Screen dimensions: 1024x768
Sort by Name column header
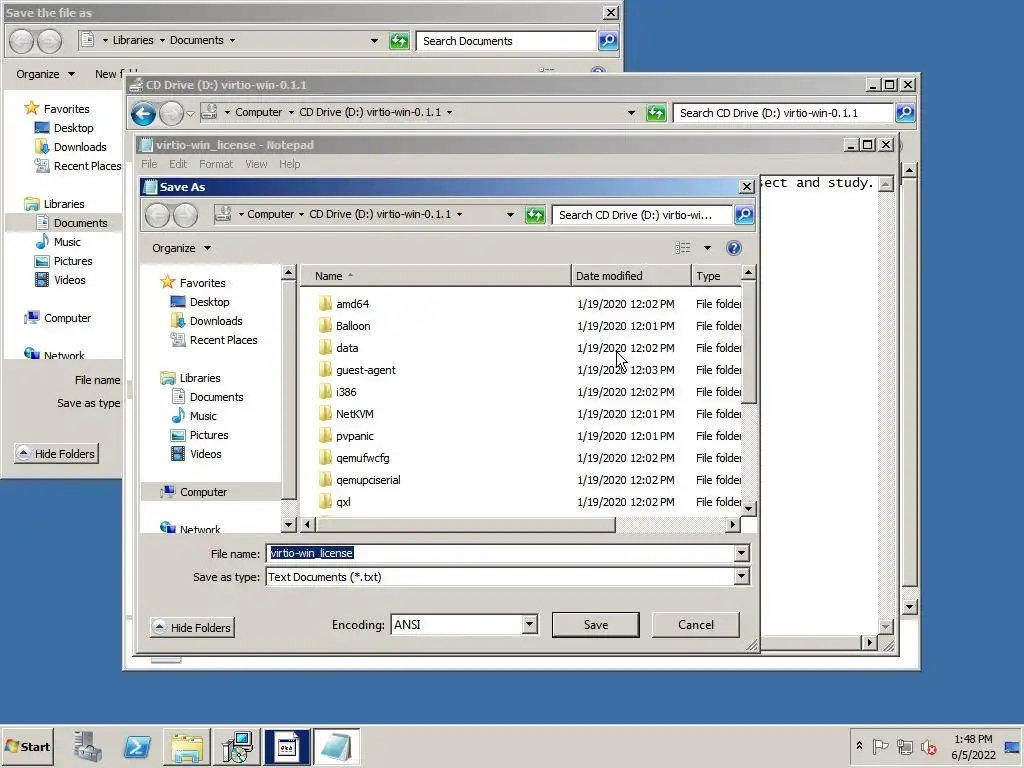point(436,276)
